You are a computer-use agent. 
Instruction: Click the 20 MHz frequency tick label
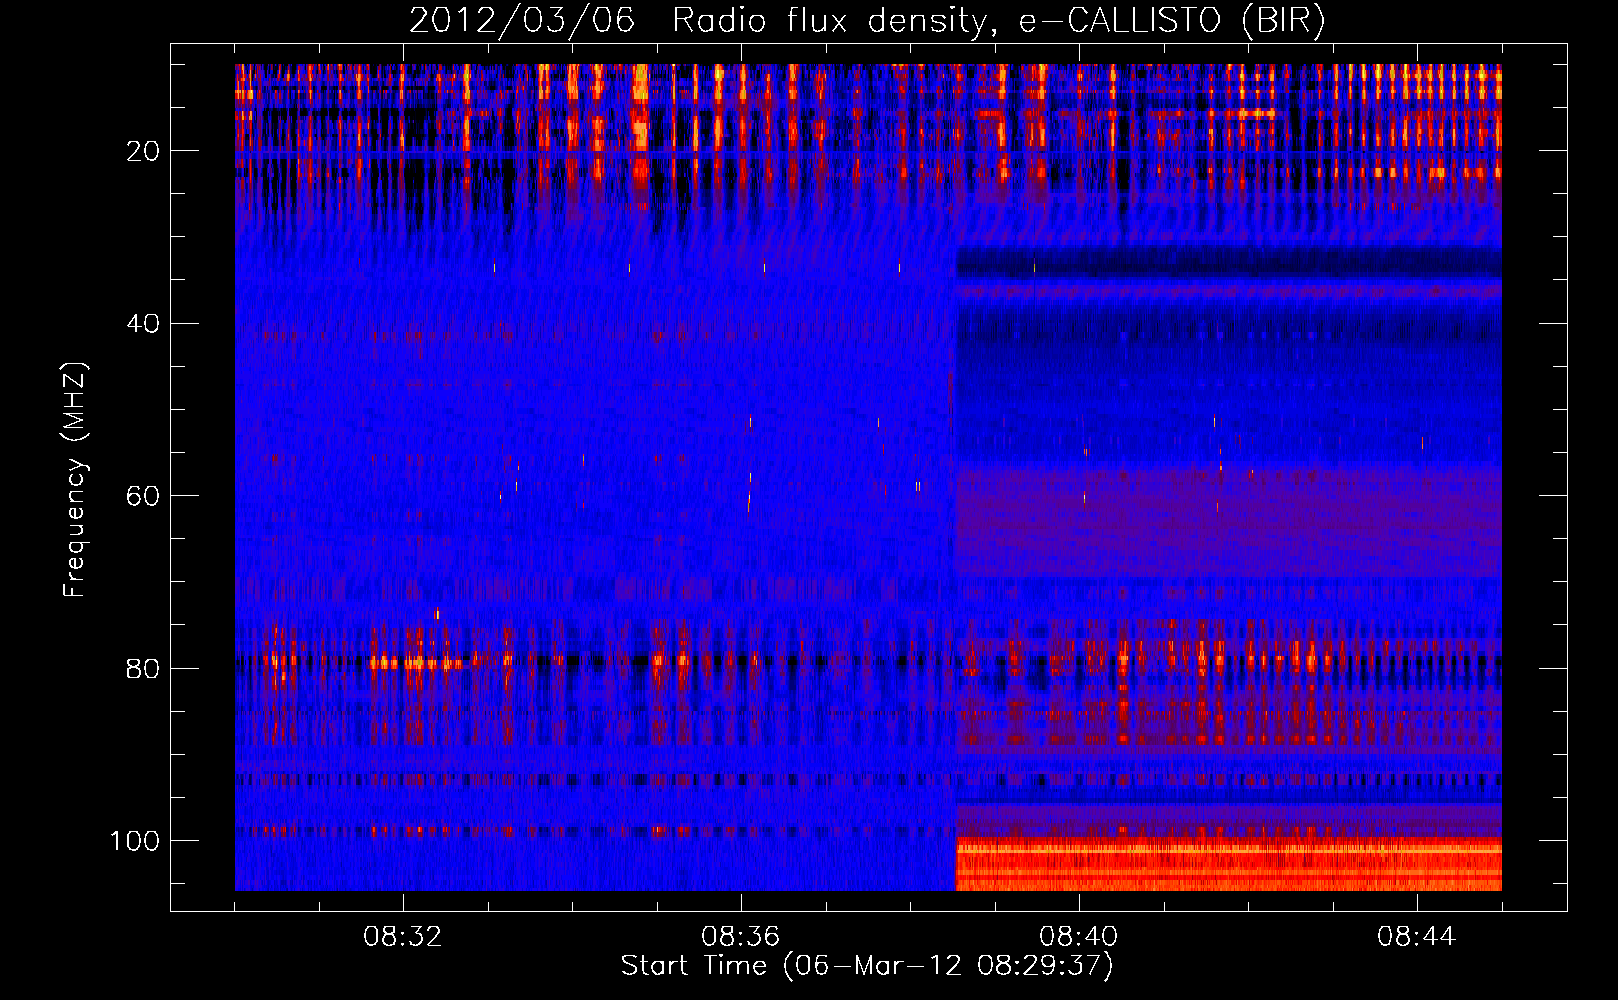(x=143, y=151)
